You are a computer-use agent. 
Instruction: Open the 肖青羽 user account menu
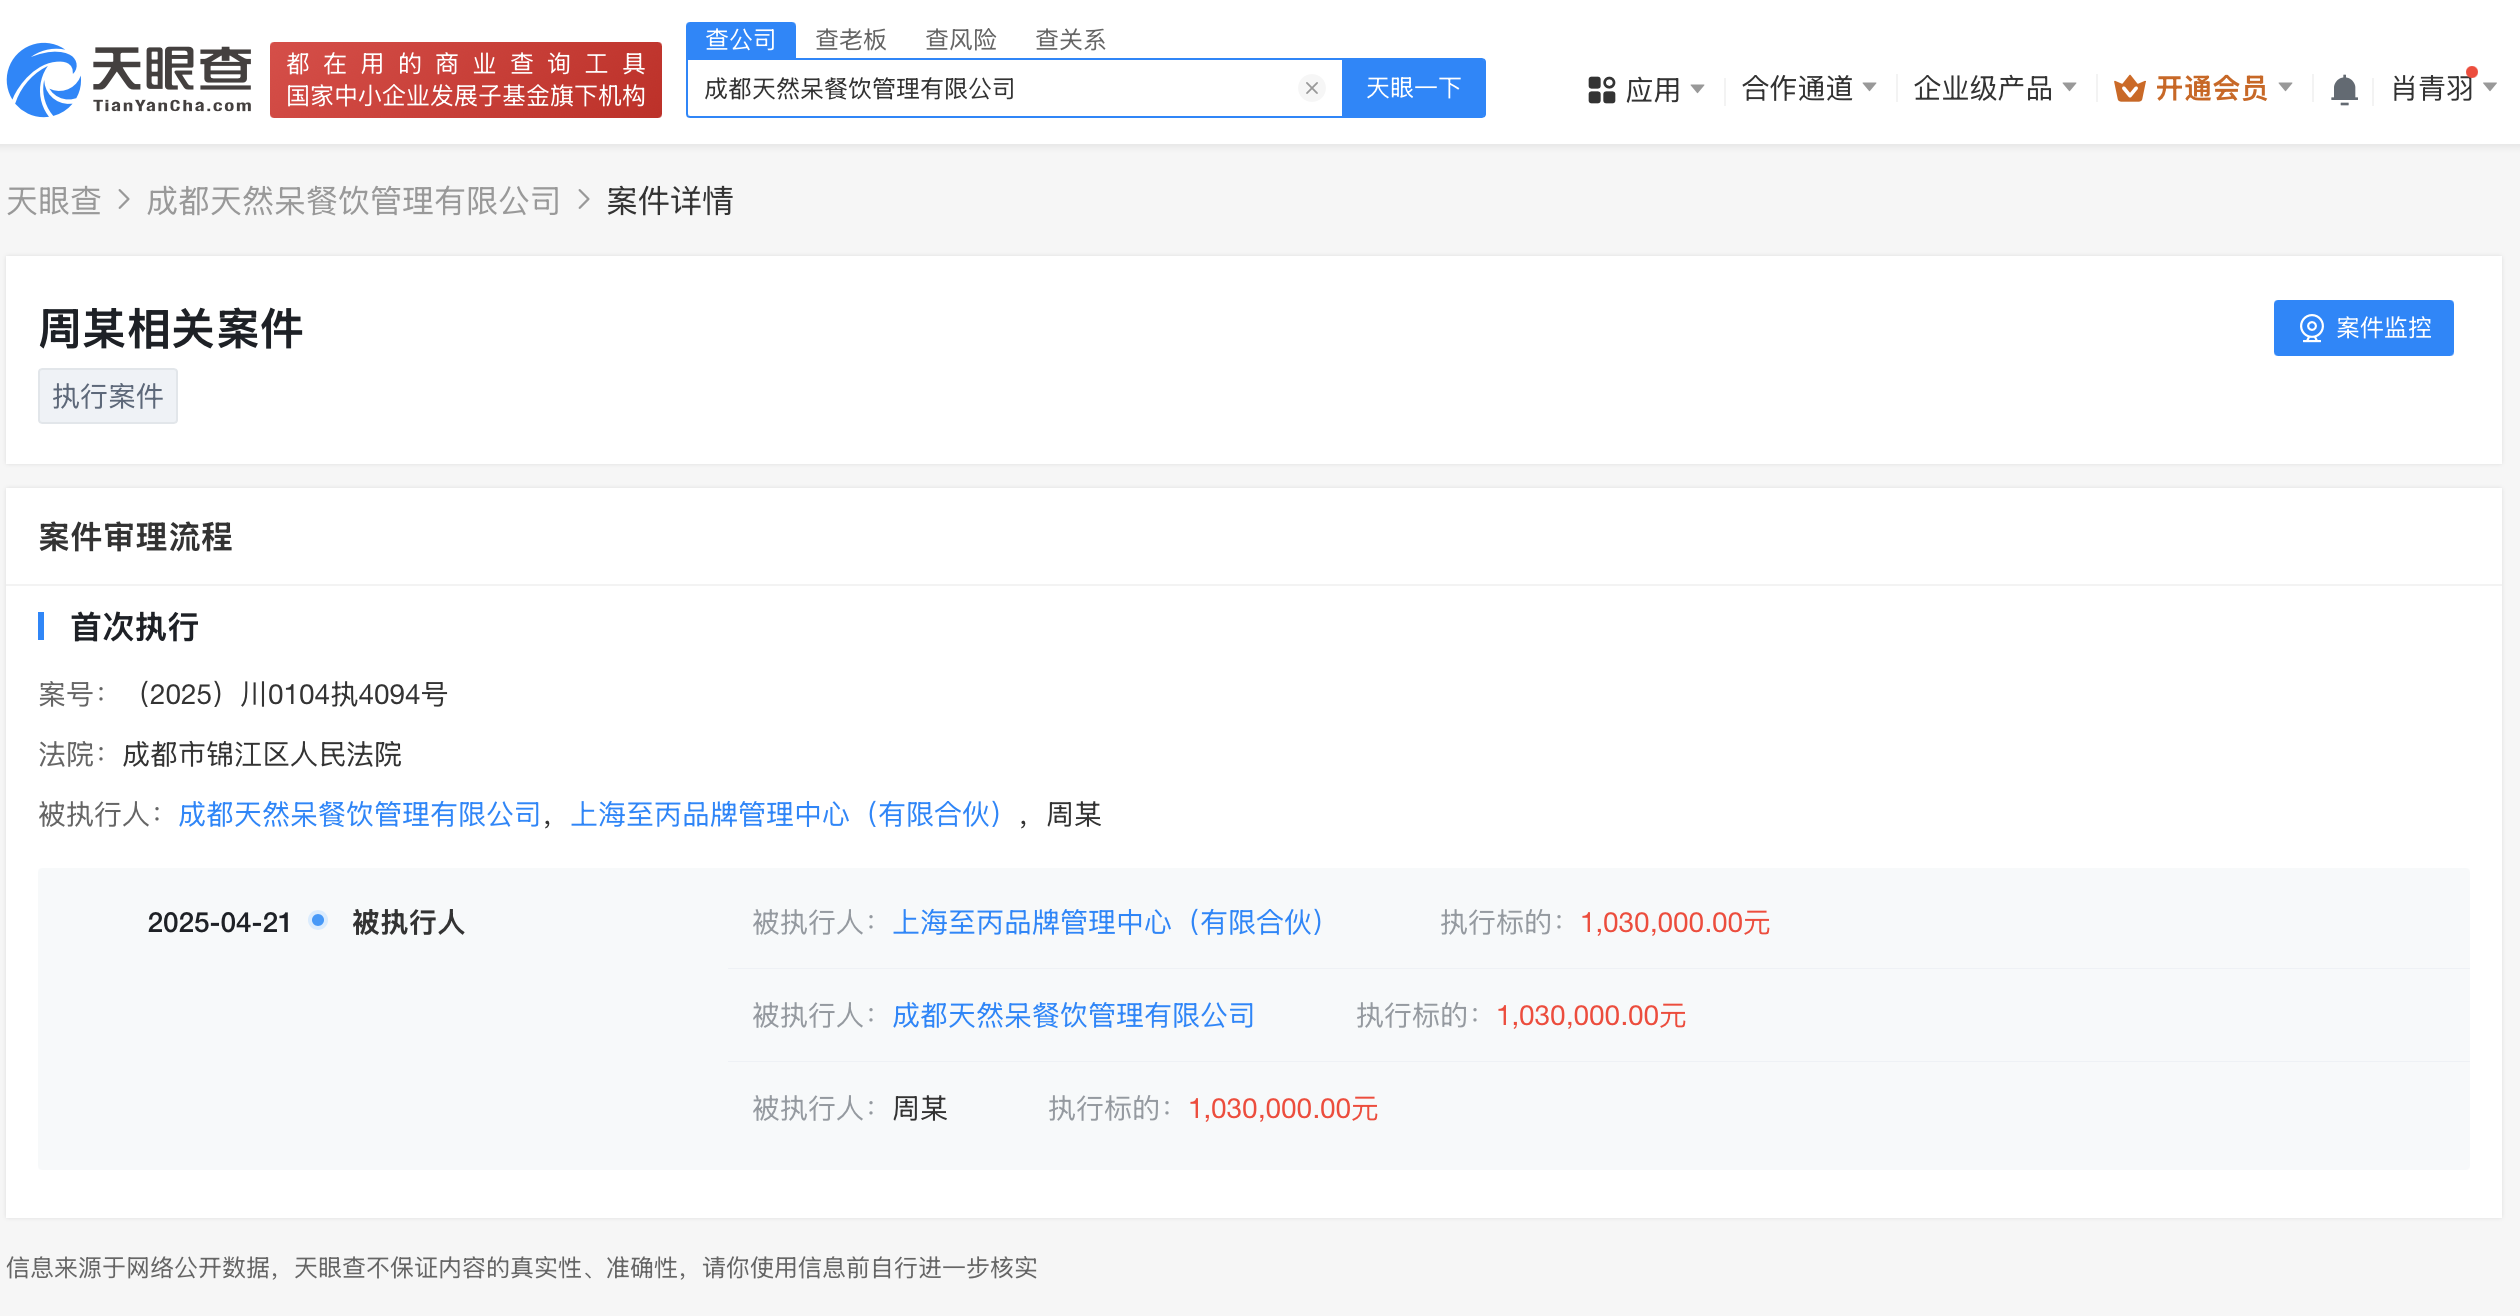pyautogui.click(x=2432, y=89)
